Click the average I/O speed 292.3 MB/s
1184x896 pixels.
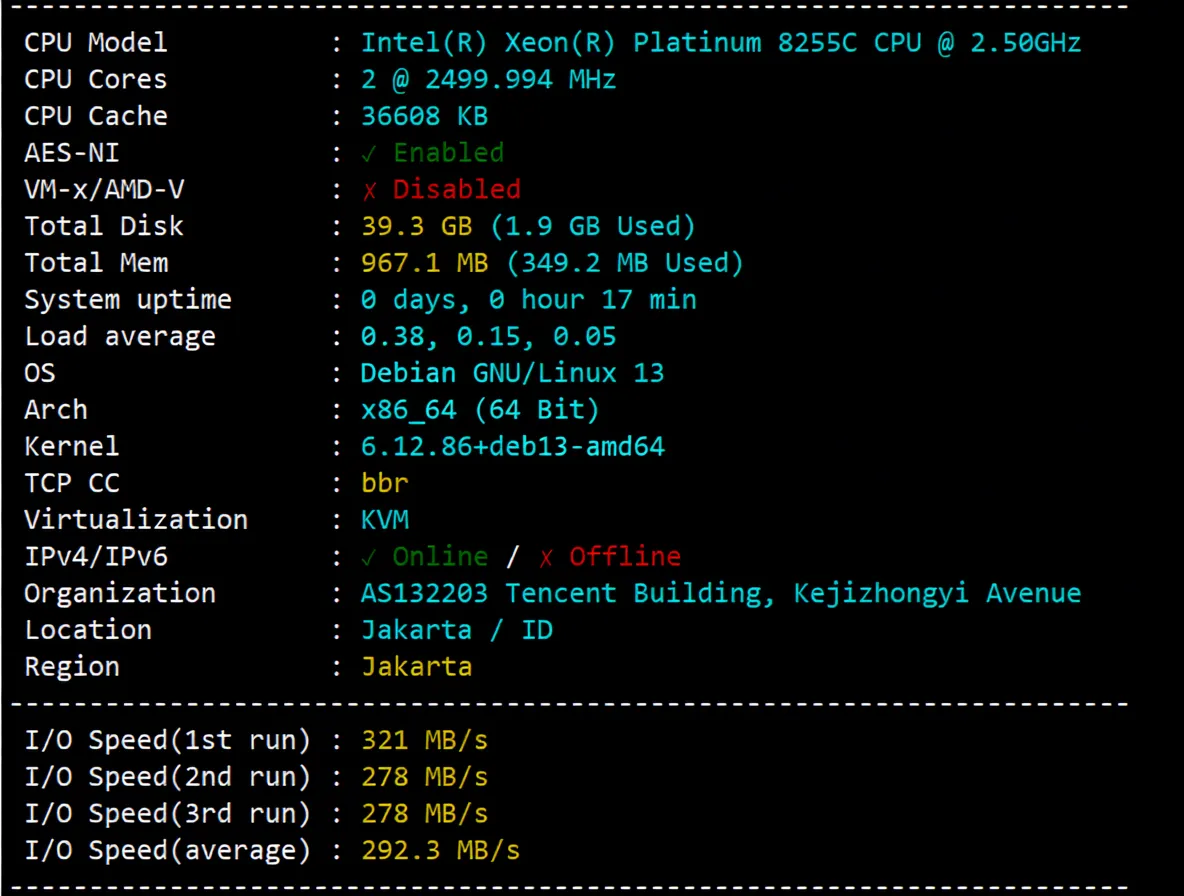440,851
